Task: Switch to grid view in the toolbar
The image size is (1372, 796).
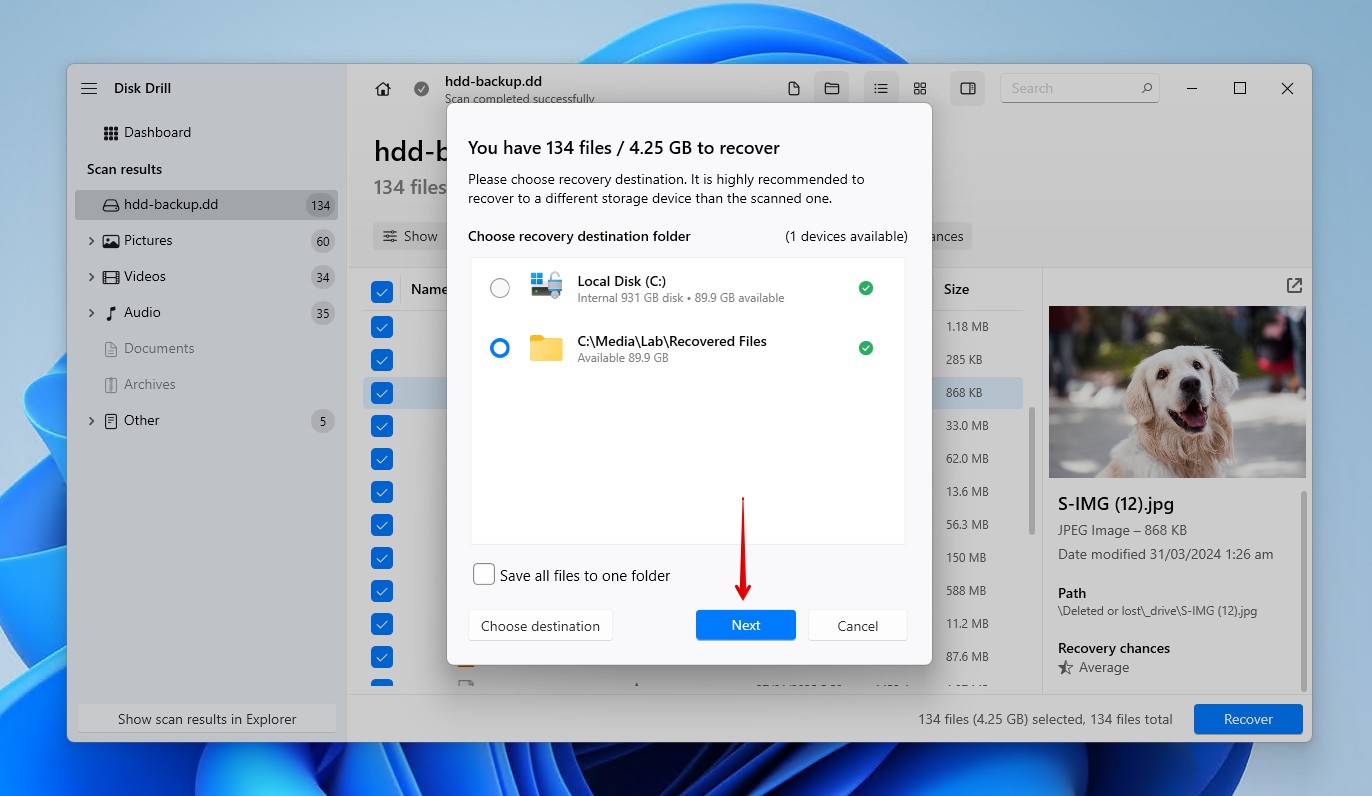Action: click(919, 88)
